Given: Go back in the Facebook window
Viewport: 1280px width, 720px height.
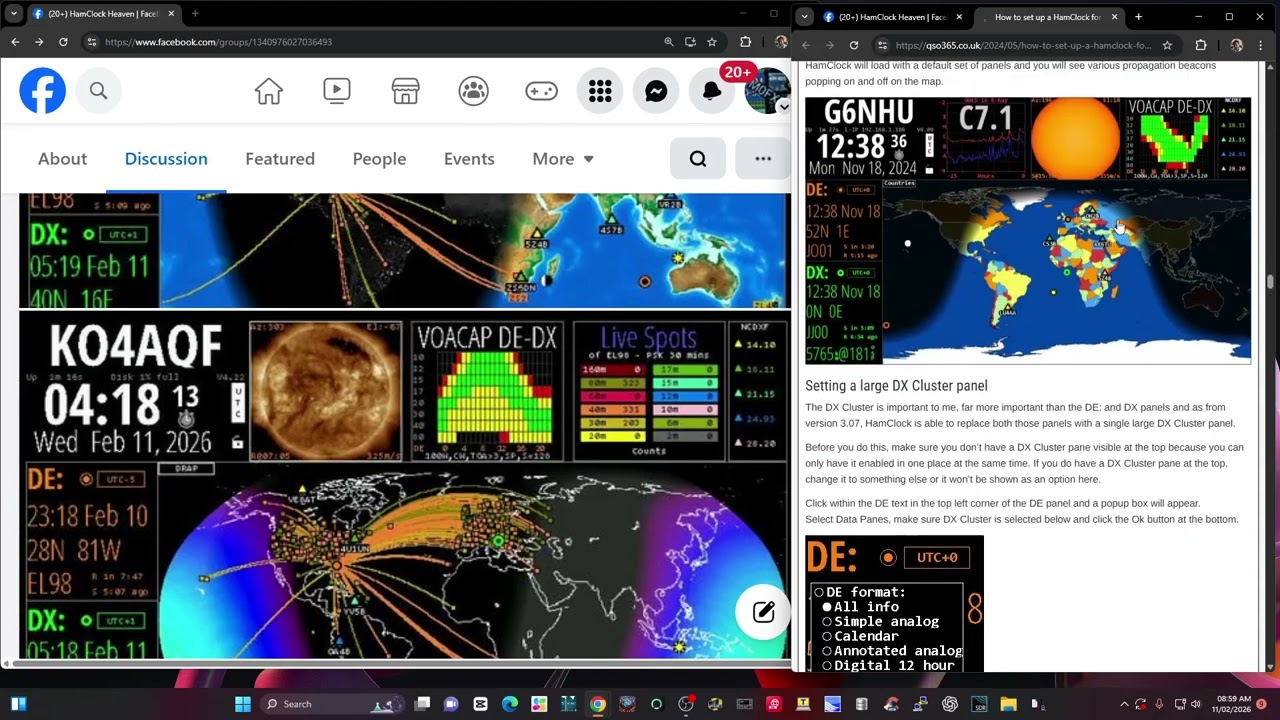Looking at the screenshot, I should pyautogui.click(x=15, y=42).
